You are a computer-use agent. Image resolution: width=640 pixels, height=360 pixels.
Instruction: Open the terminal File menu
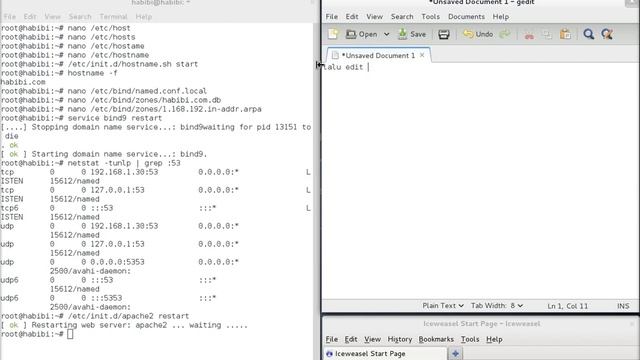(9, 17)
